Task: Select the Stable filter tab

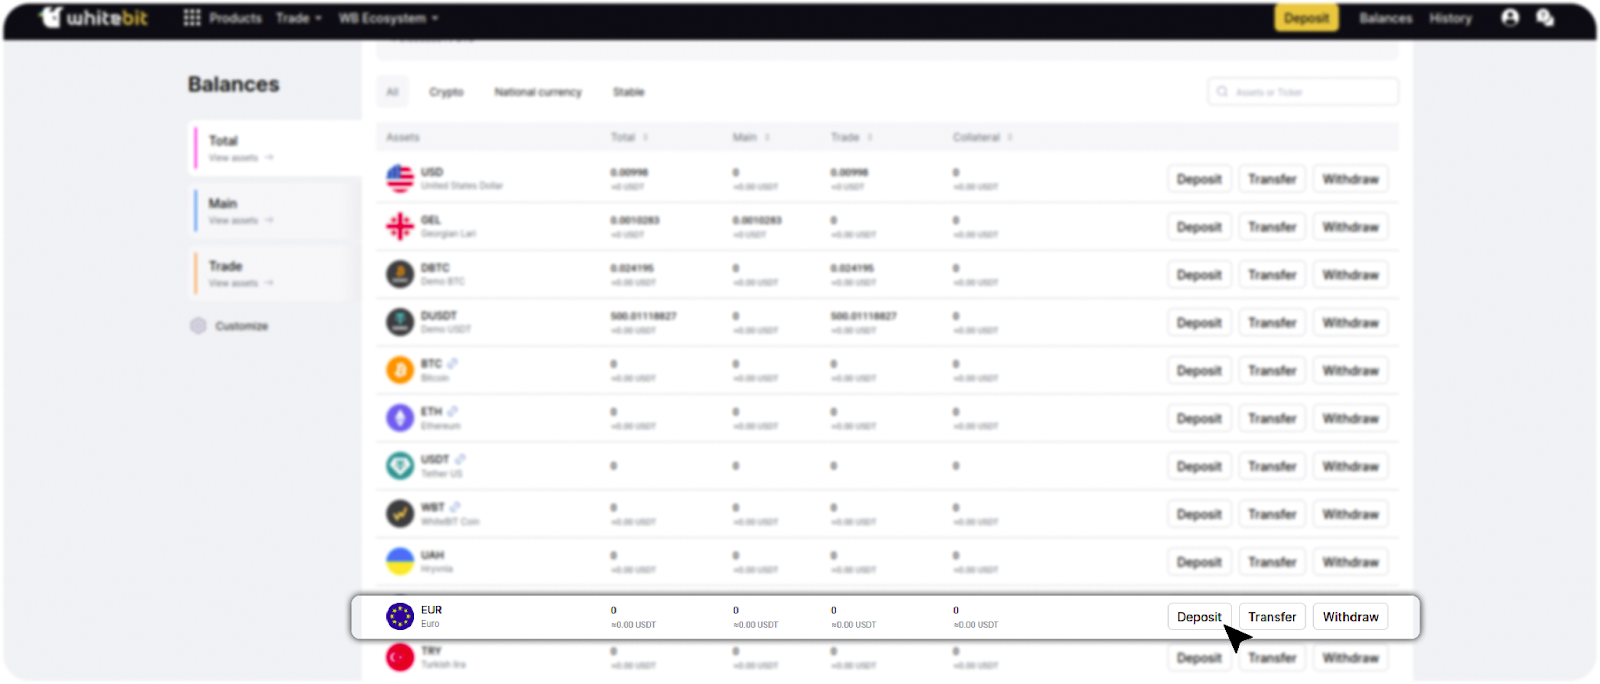Action: pyautogui.click(x=628, y=92)
